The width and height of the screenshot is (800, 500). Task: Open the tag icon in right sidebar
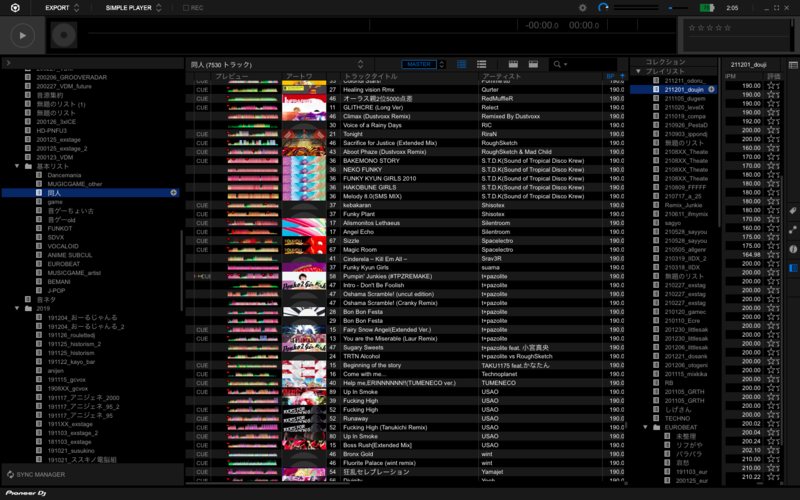click(793, 210)
